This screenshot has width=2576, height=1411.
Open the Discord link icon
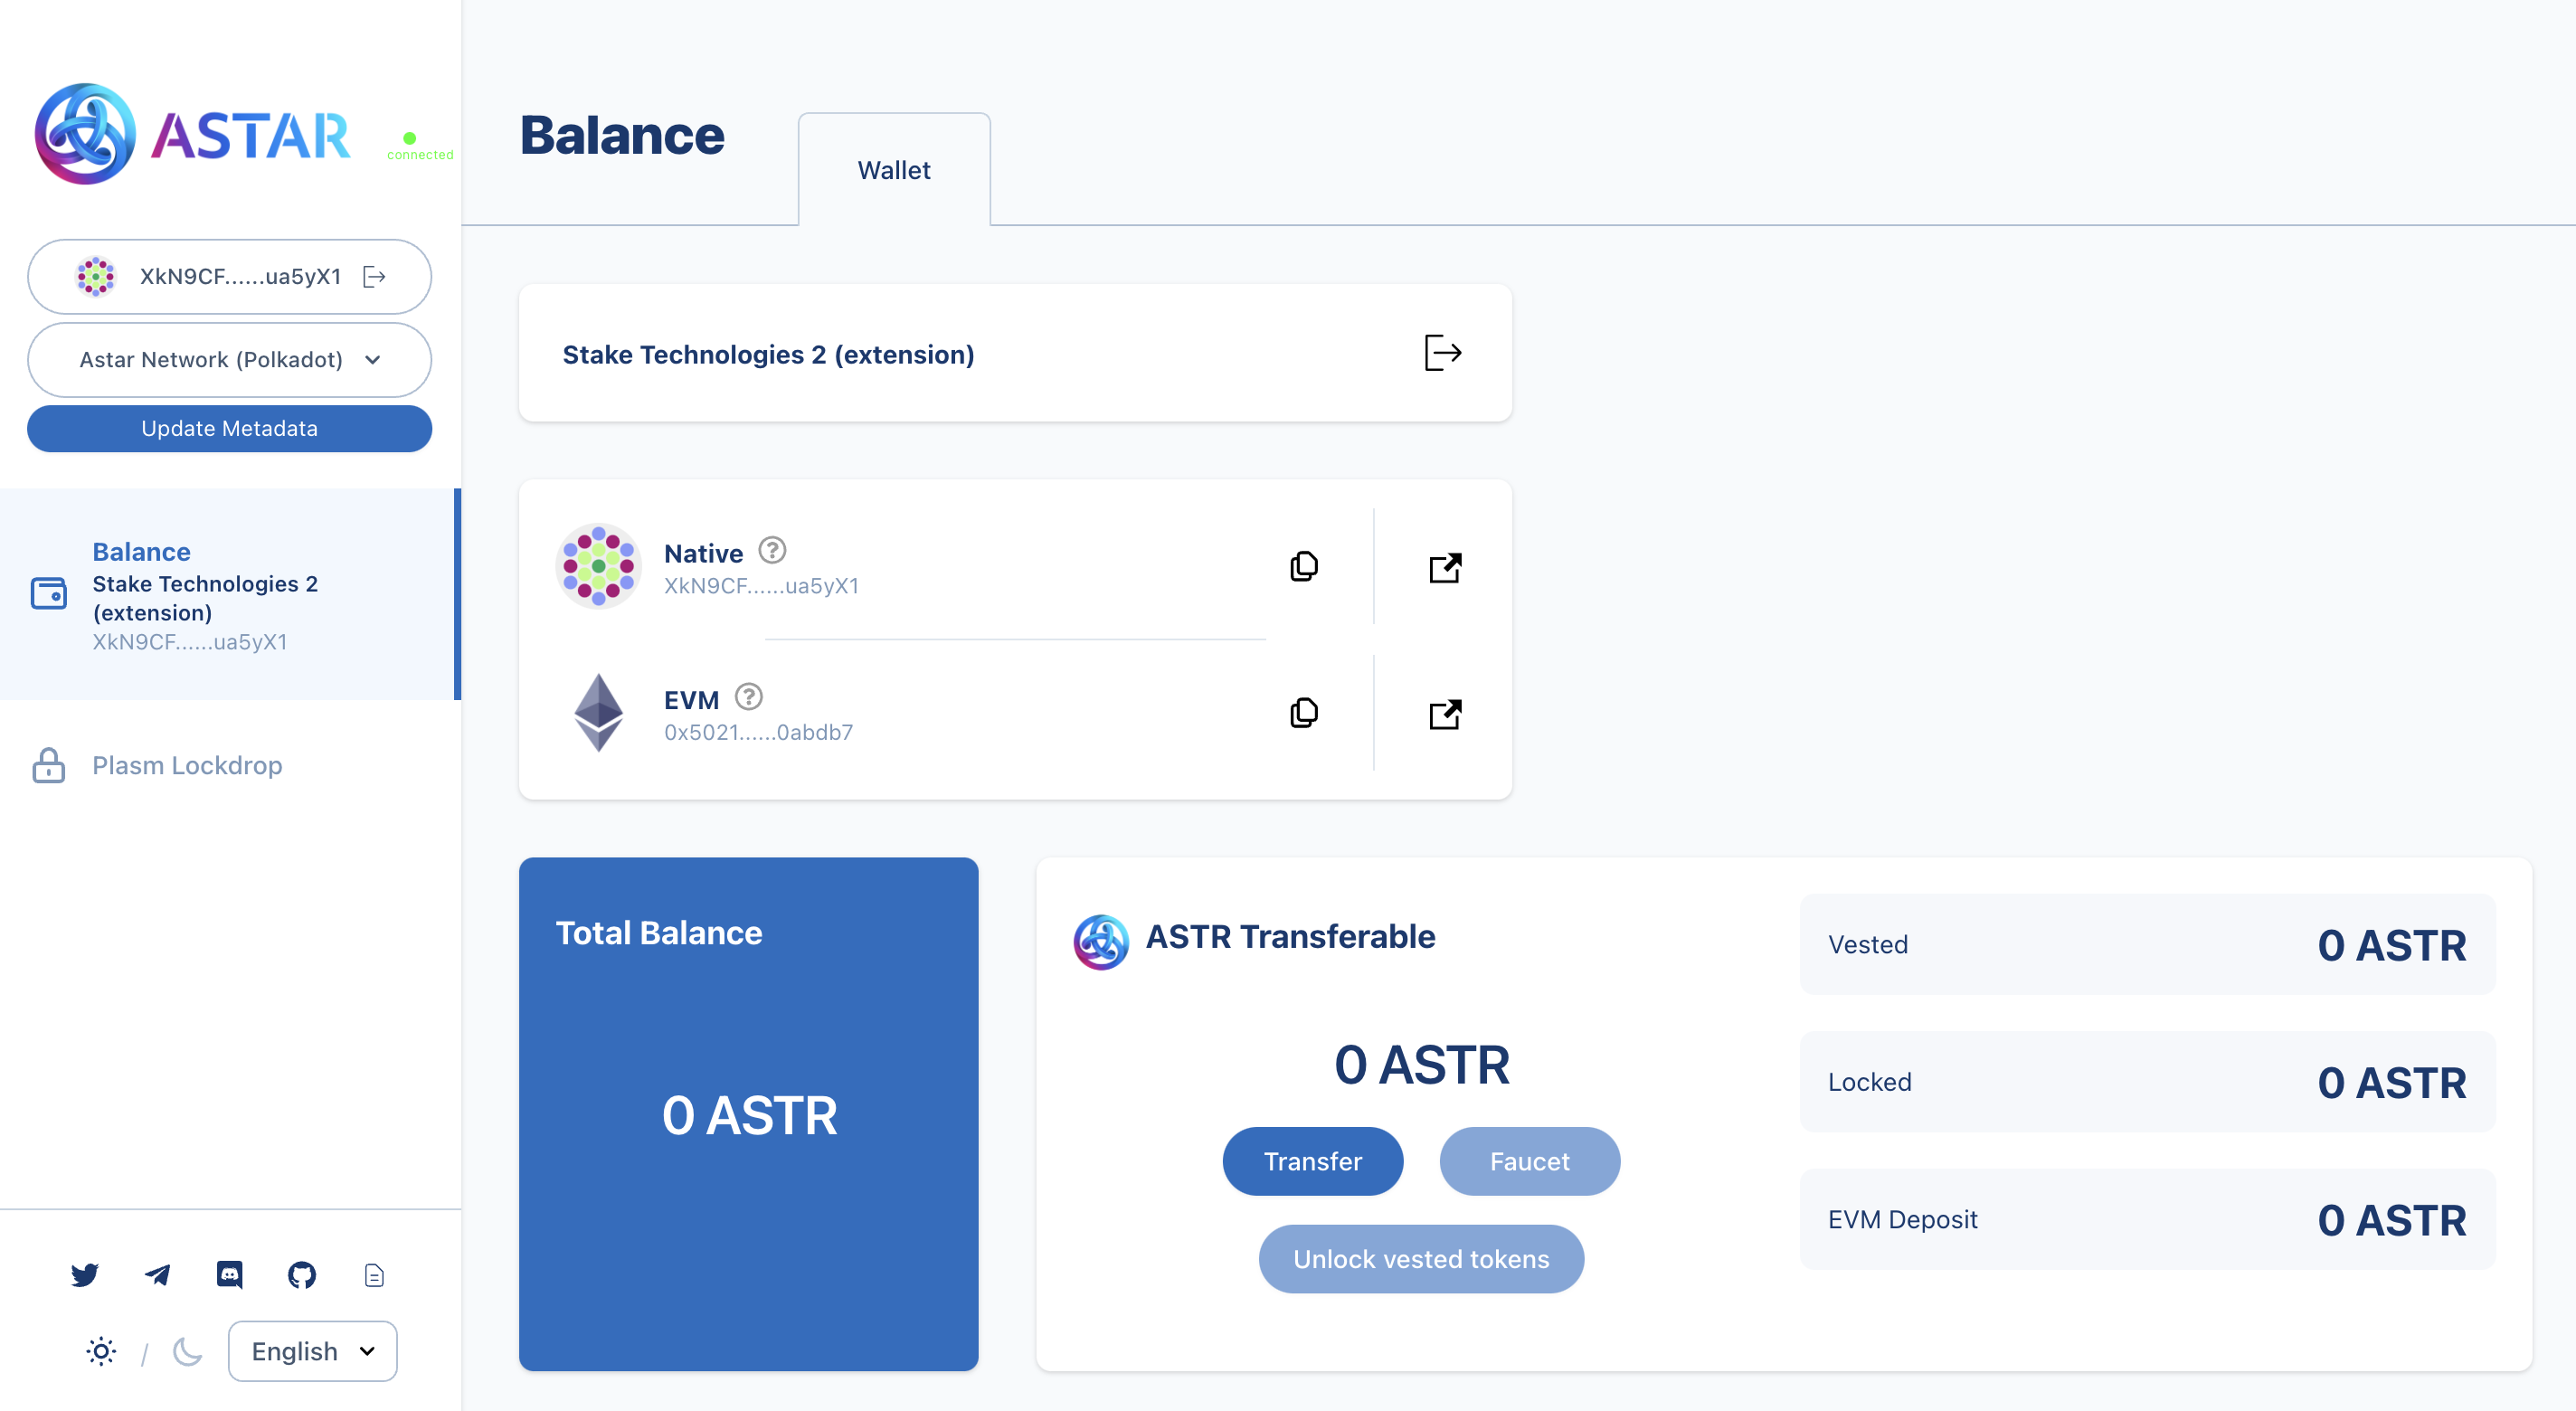coord(230,1274)
